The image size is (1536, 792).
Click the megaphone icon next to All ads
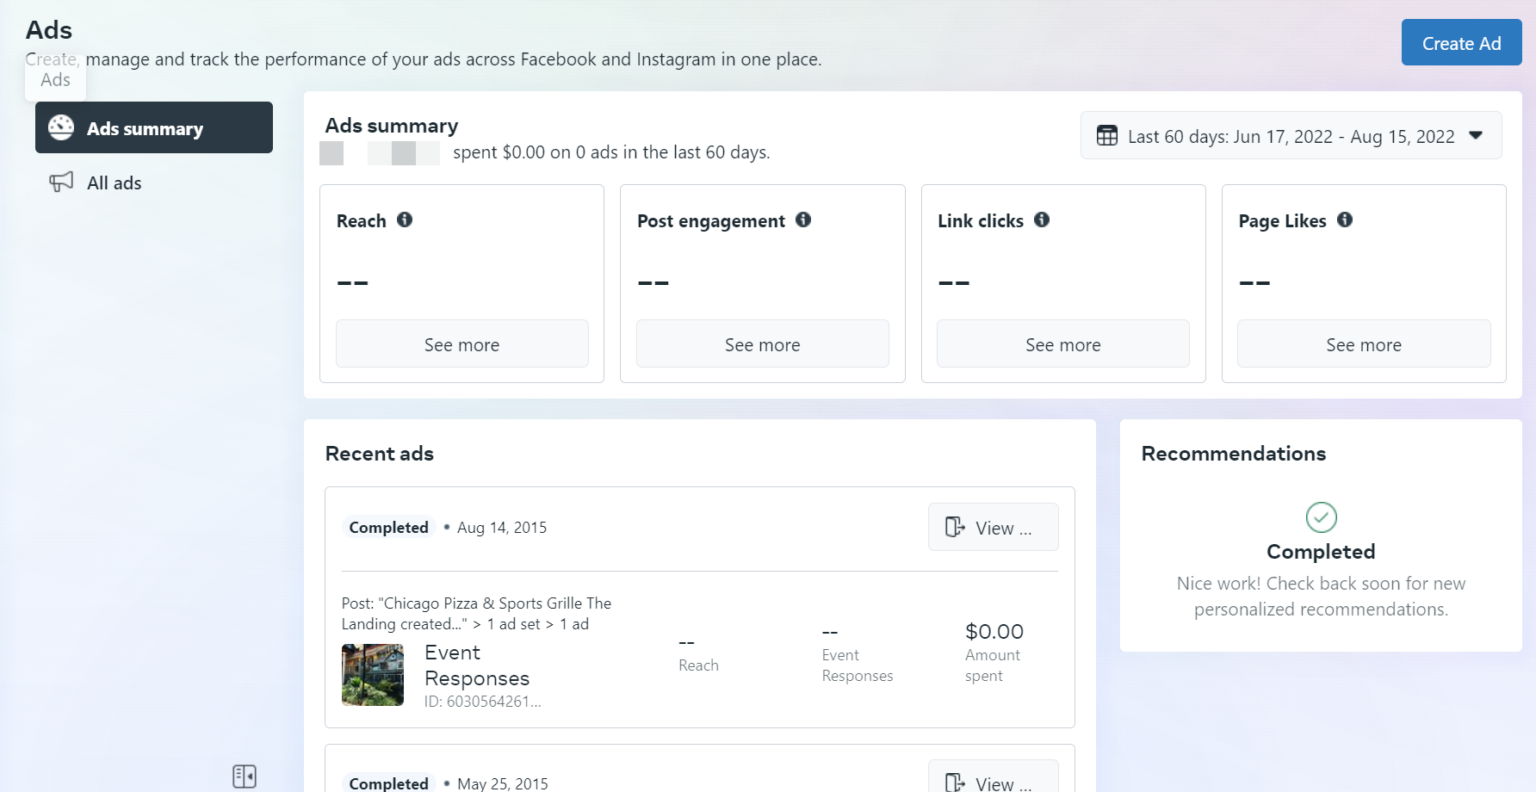pyautogui.click(x=61, y=182)
